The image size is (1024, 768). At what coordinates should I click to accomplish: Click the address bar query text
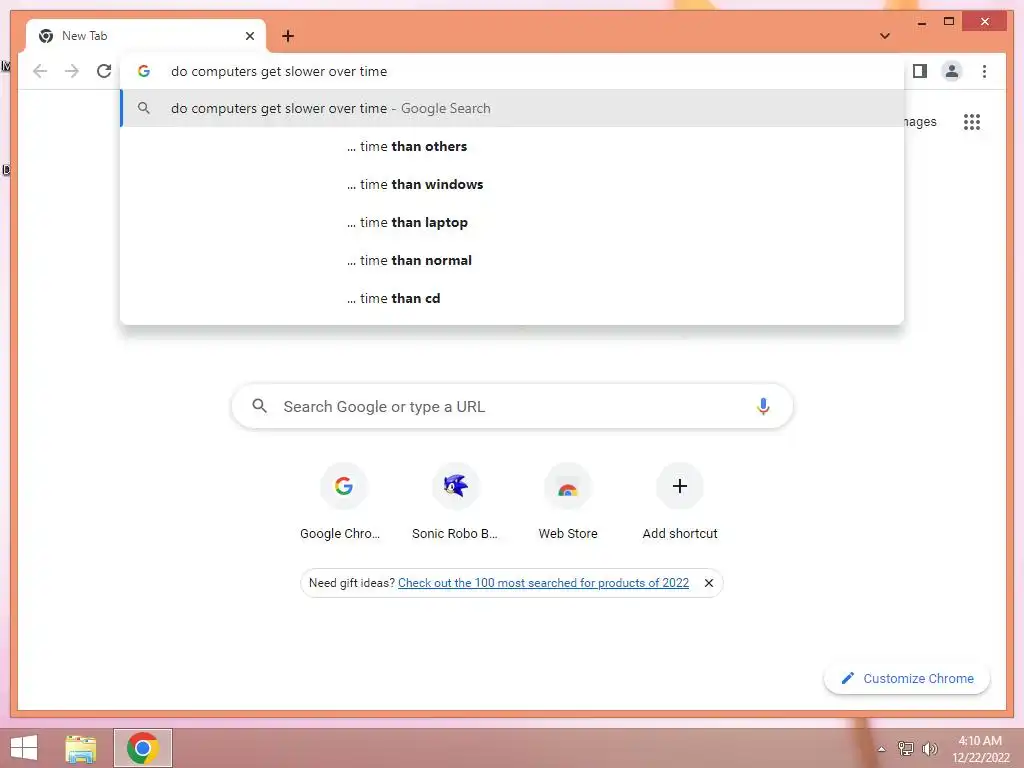[279, 71]
